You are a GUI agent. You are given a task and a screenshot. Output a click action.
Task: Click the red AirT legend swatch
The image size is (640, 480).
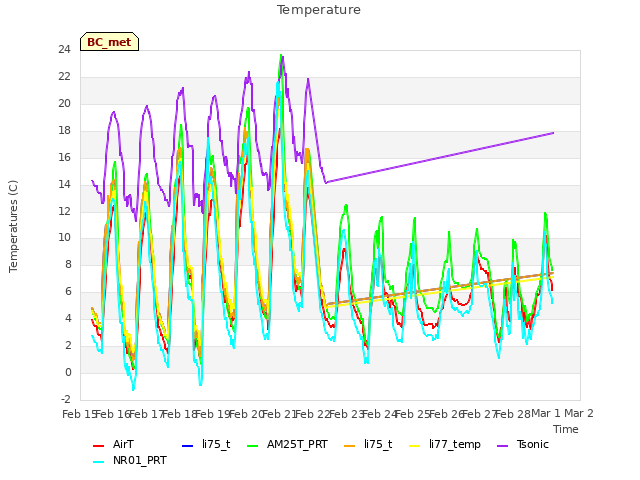coord(98,446)
